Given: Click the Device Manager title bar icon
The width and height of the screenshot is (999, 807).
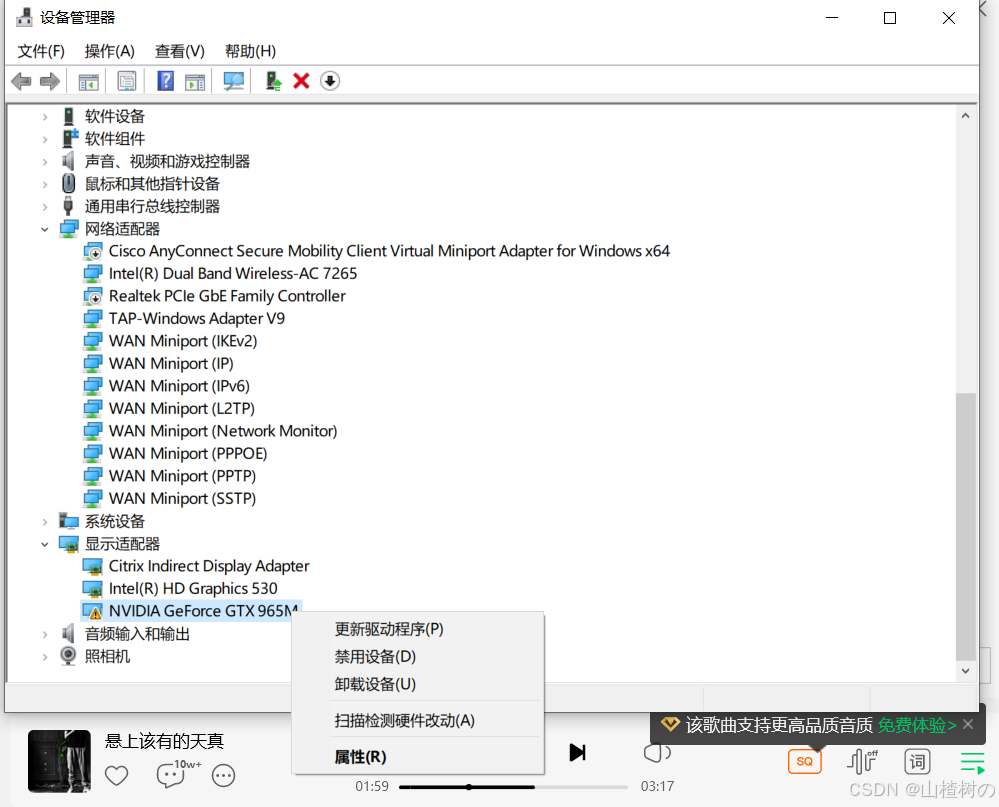Looking at the screenshot, I should pyautogui.click(x=24, y=17).
